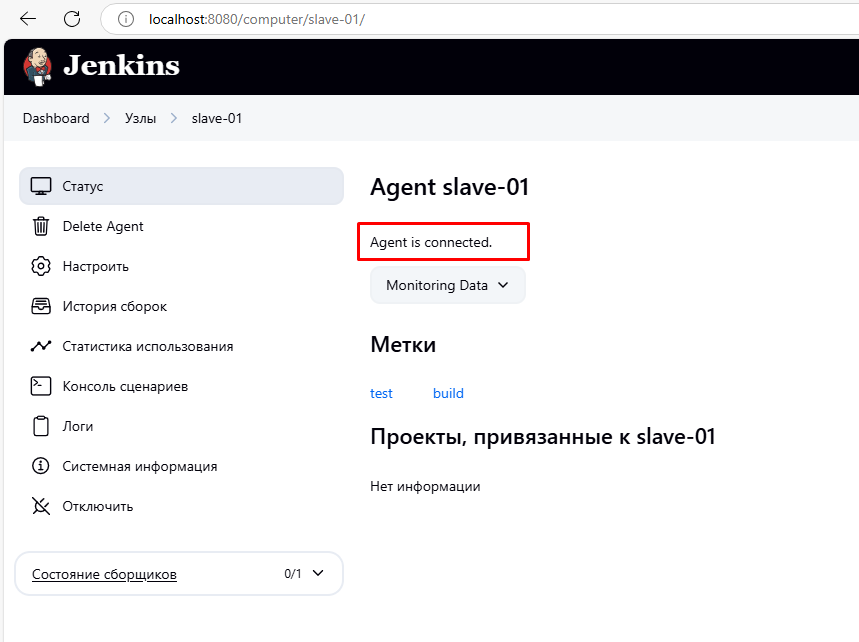This screenshot has width=859, height=642.
Task: Click the gear icon beside Настроить
Action: pyautogui.click(x=41, y=266)
